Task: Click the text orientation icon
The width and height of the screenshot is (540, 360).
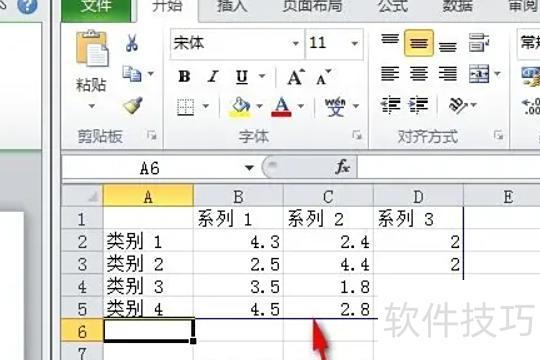Action: (x=459, y=105)
